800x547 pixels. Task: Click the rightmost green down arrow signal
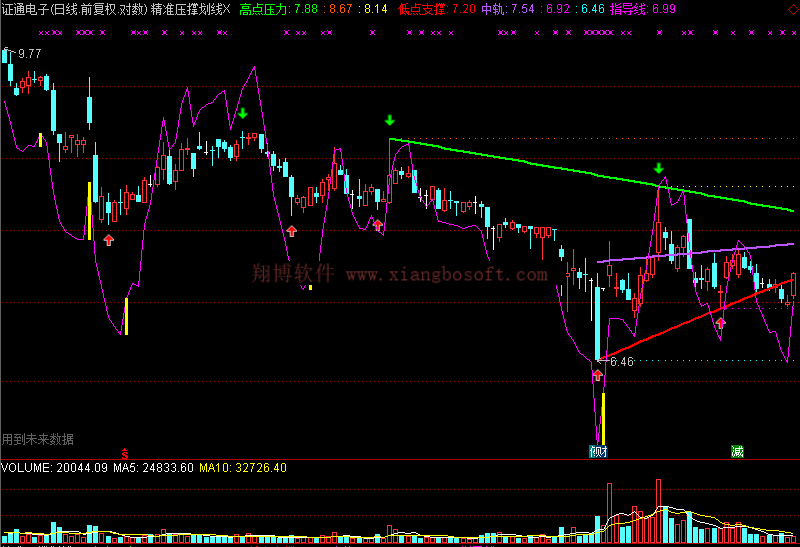[658, 168]
